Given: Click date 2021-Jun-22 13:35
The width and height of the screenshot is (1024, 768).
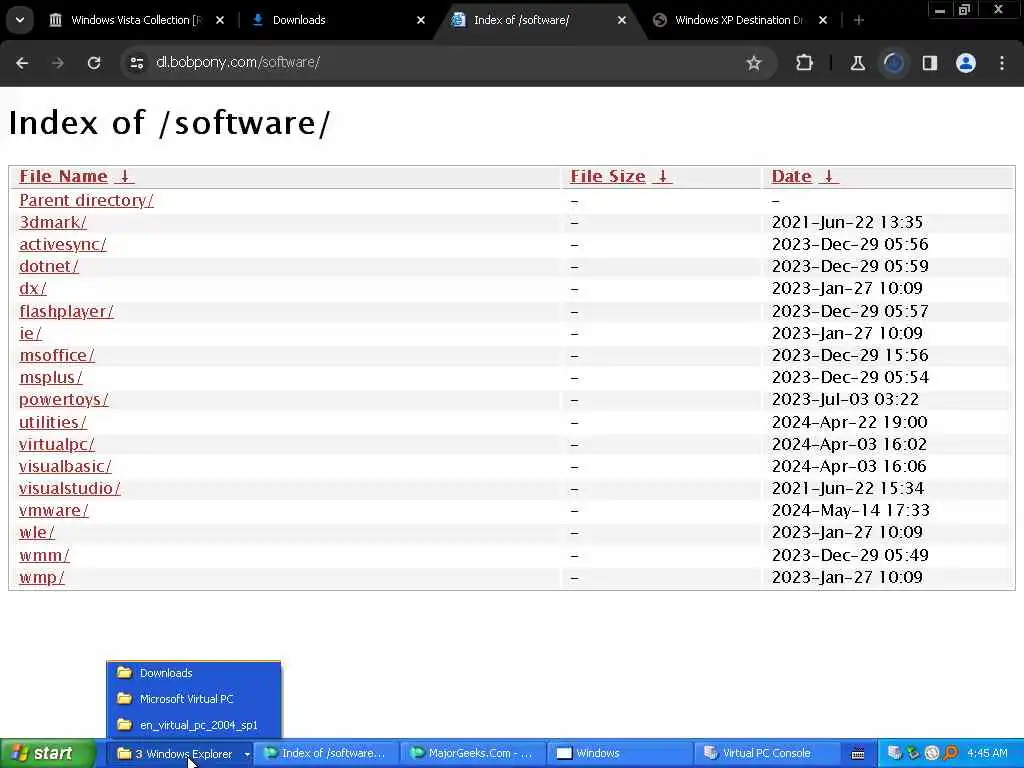Looking at the screenshot, I should [847, 223].
